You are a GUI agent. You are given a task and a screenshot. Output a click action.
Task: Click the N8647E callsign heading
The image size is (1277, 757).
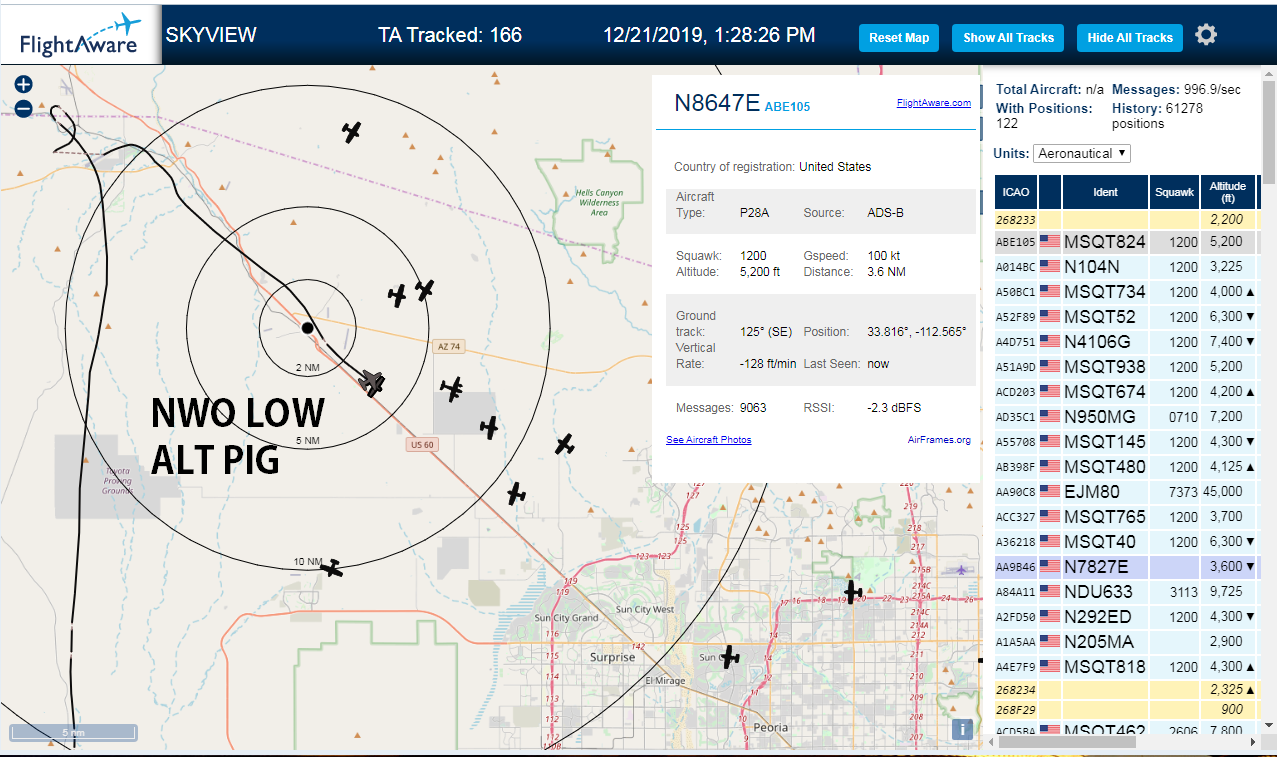click(716, 104)
